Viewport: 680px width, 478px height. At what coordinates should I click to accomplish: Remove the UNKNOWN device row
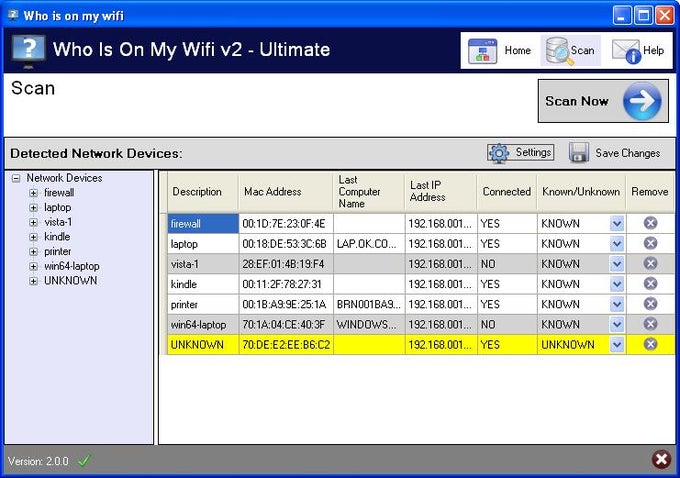[x=650, y=344]
